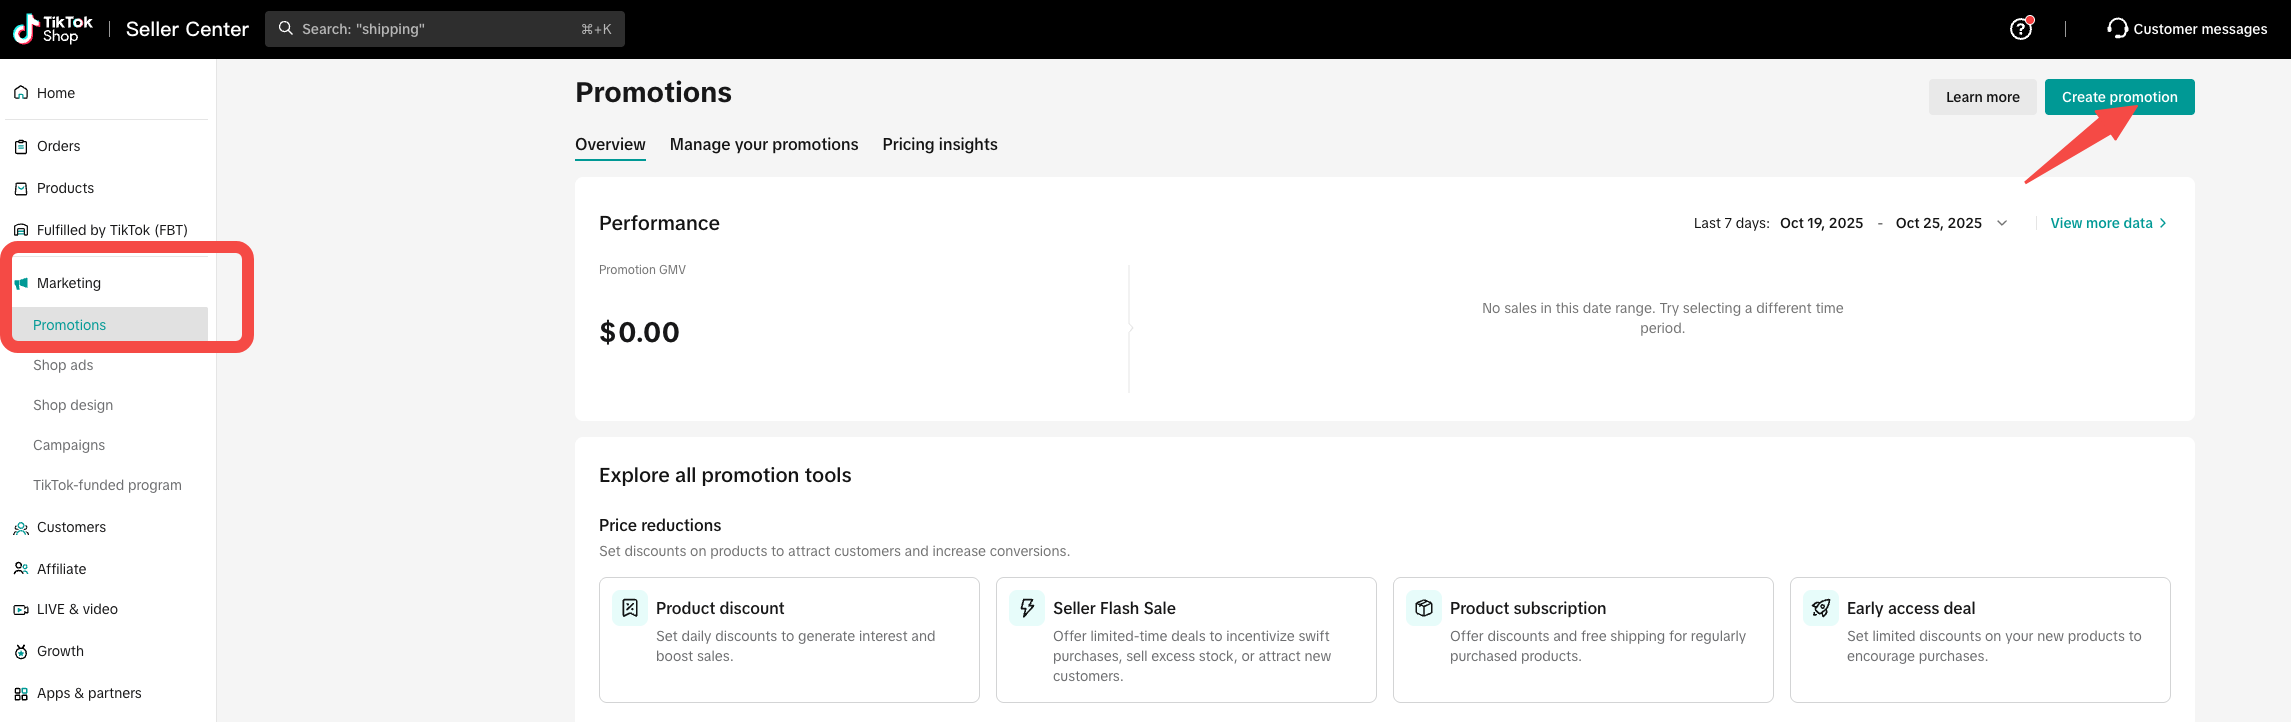This screenshot has height=722, width=2291.
Task: Collapse the Marketing sidebar section
Action: [69, 283]
